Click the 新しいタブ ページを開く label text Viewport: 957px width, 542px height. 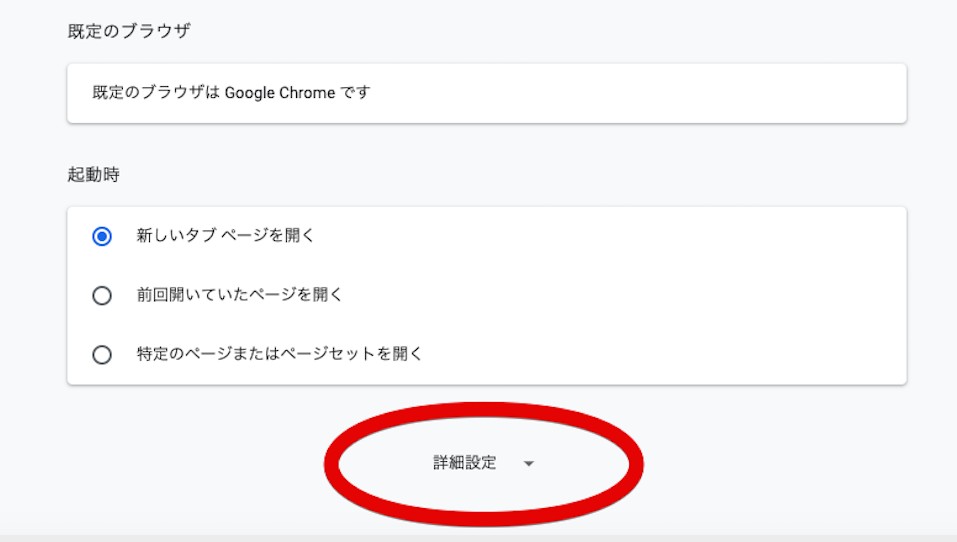click(226, 237)
